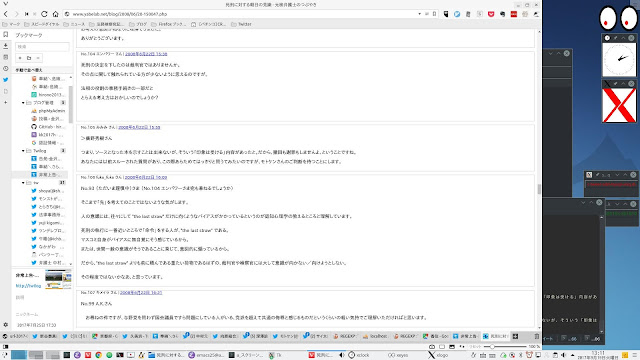Viewport: 640px width, 360px height.
Task: Collapse the tw bookmark folder
Action: point(23,183)
